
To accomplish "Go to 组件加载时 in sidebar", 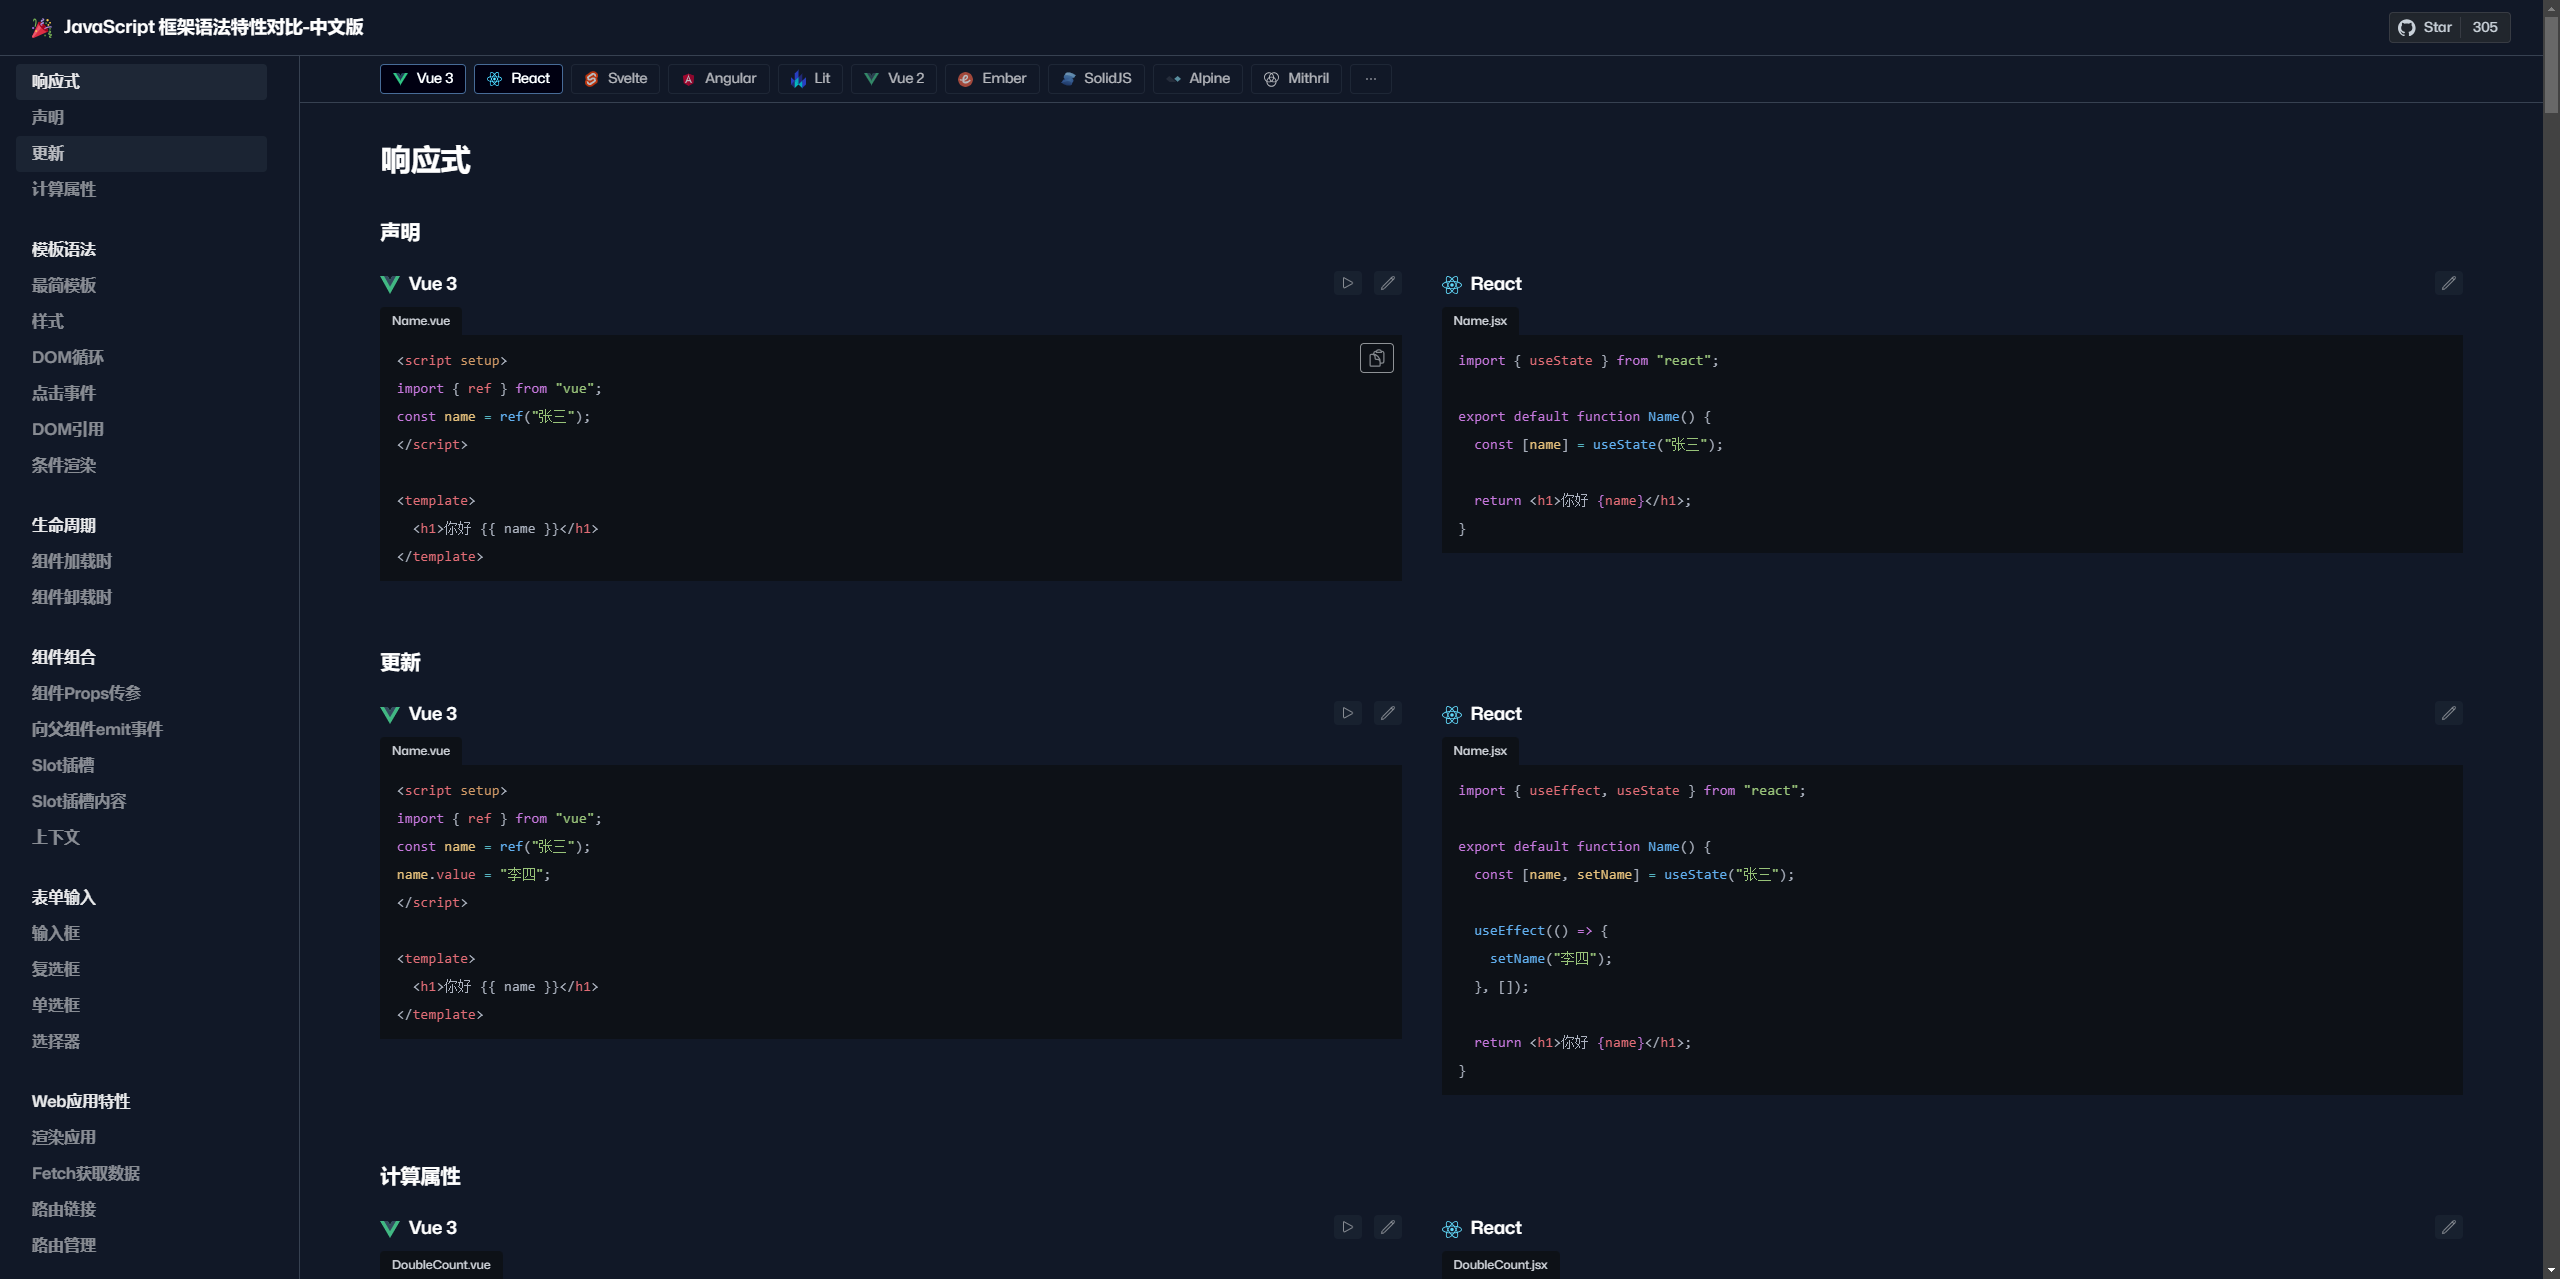I will pos(141,561).
